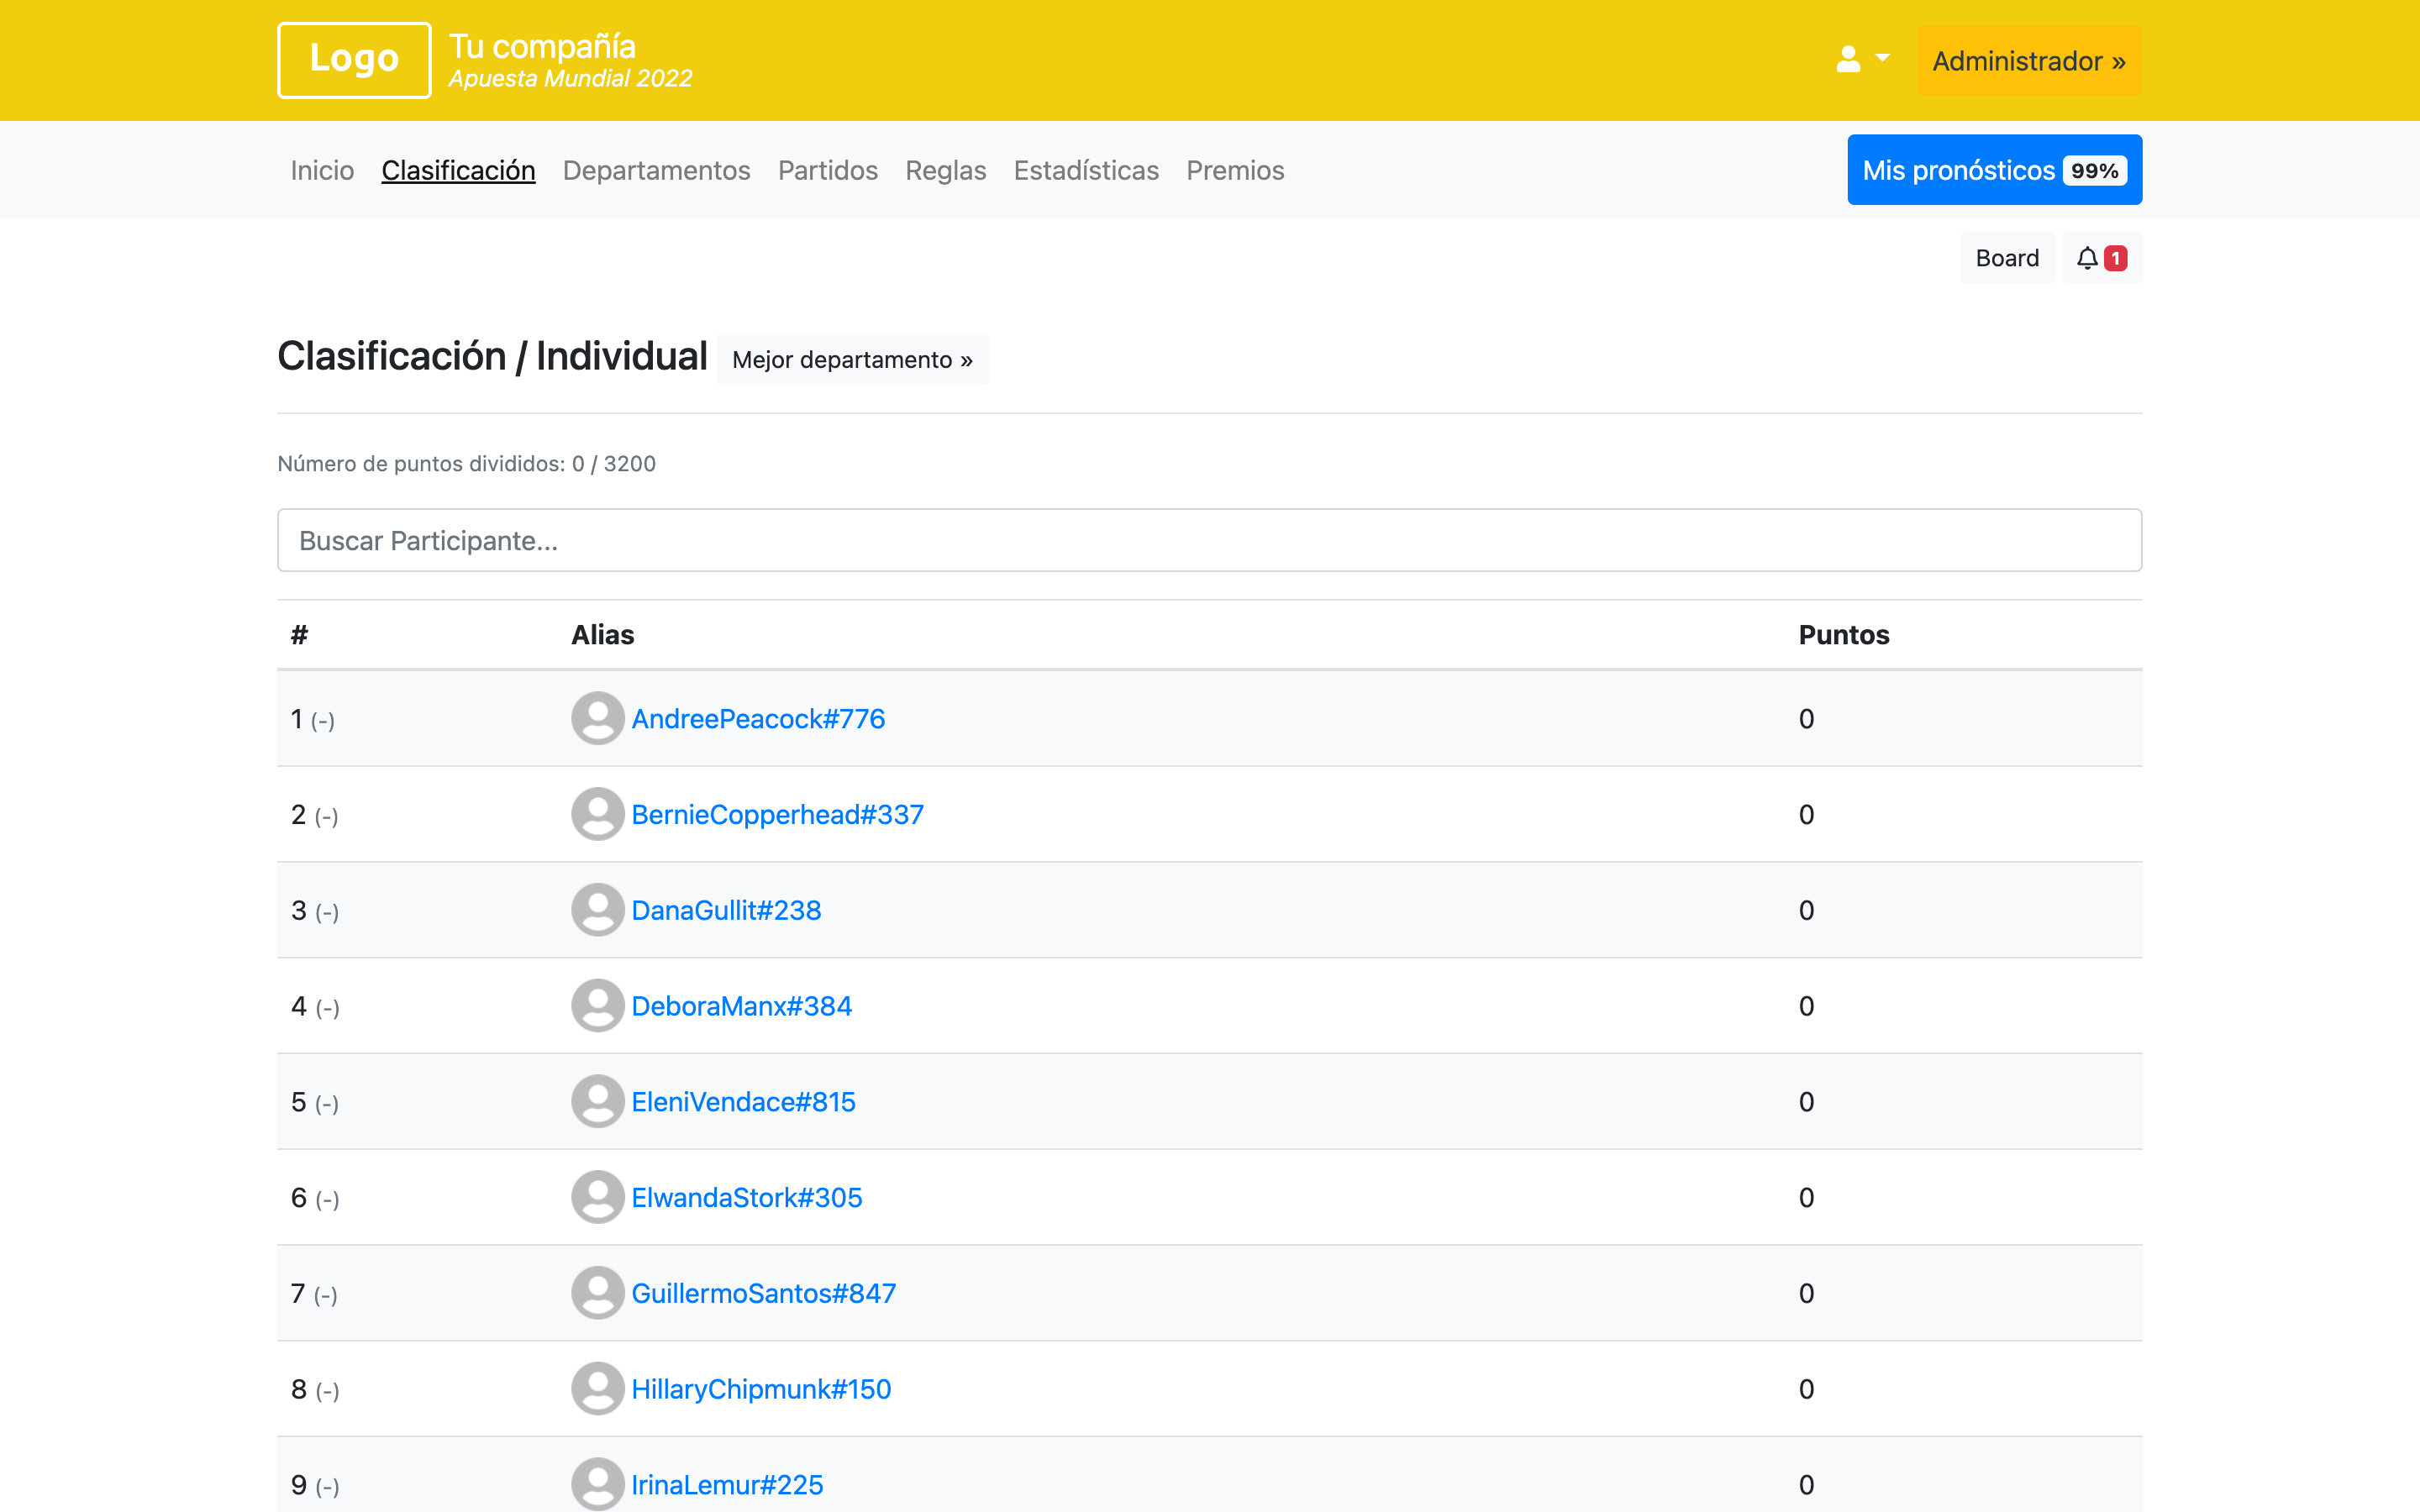Click Mejor departamento button
This screenshot has height=1512, width=2420.
pyautogui.click(x=852, y=359)
